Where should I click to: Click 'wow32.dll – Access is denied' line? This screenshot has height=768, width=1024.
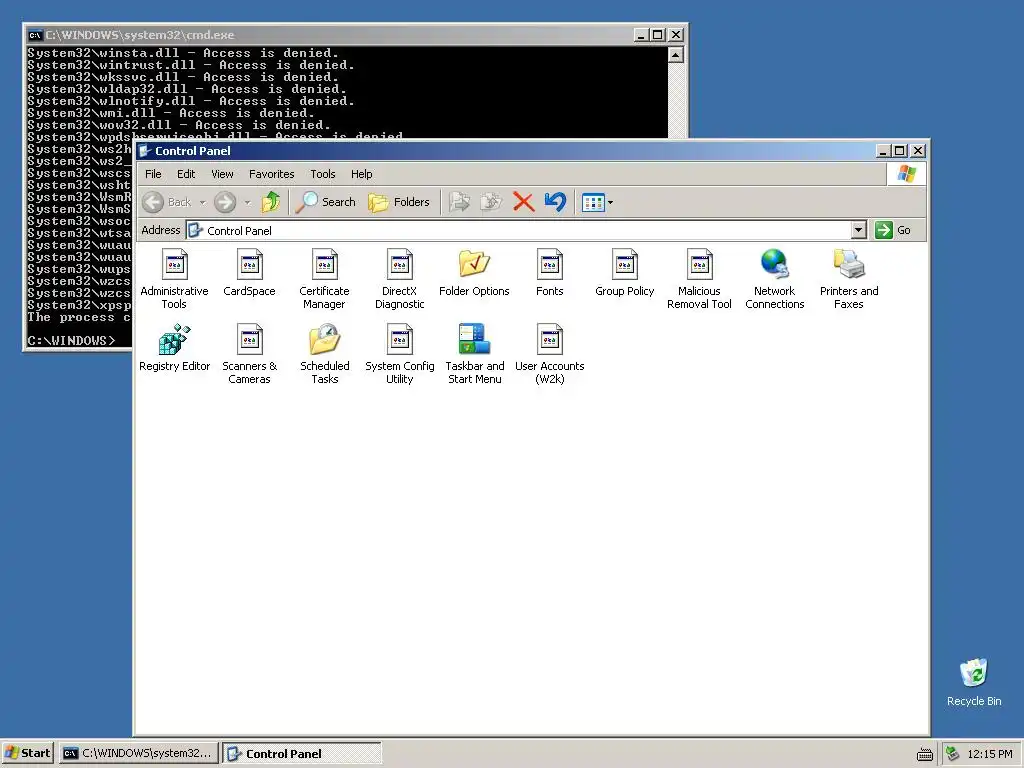pyautogui.click(x=178, y=125)
